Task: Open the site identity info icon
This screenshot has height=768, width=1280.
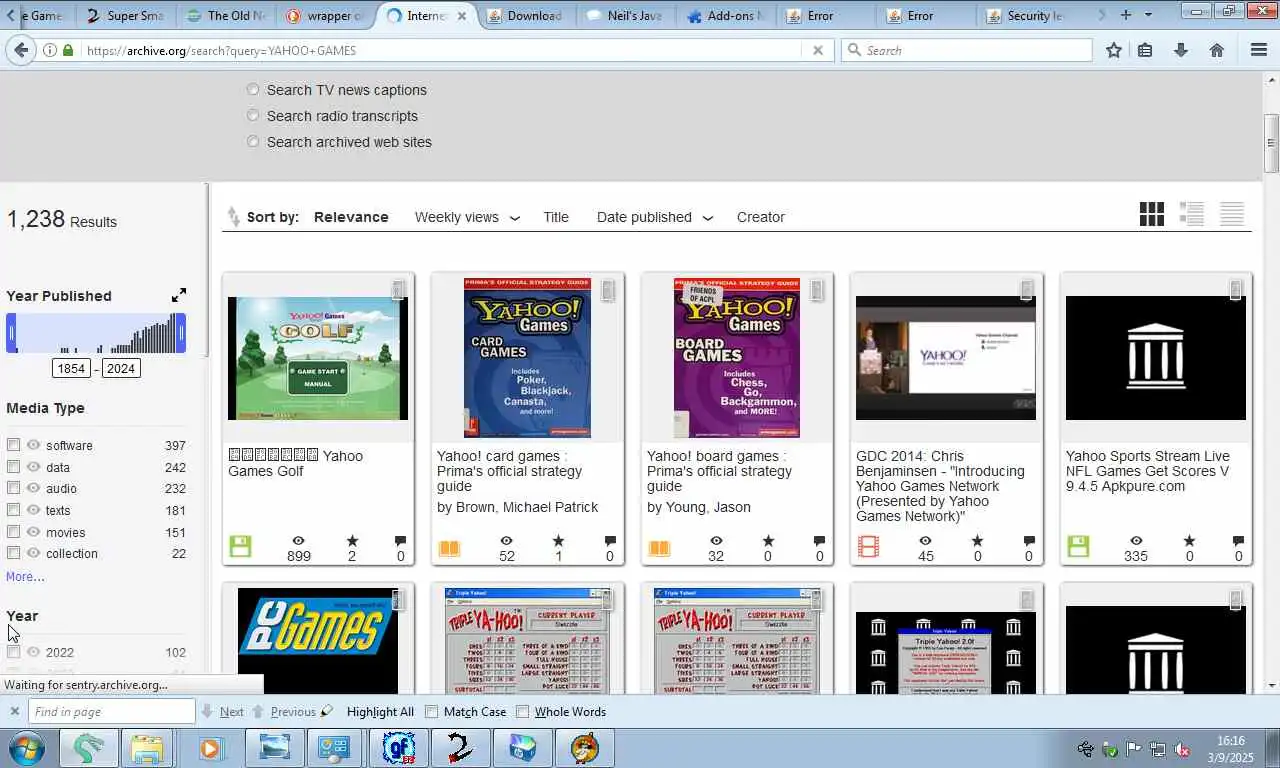Action: point(50,50)
